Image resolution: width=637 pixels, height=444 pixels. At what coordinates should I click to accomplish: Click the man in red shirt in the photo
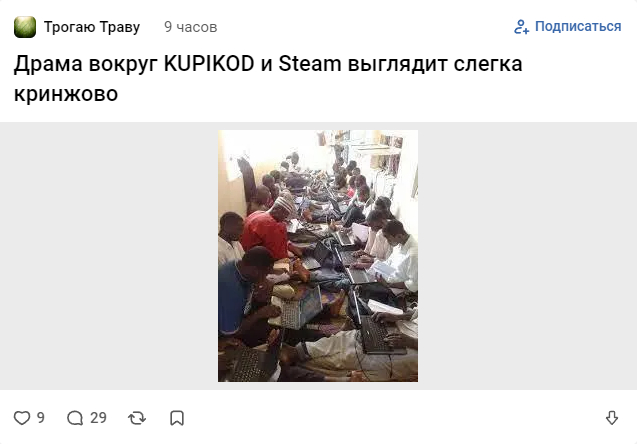coord(266,232)
